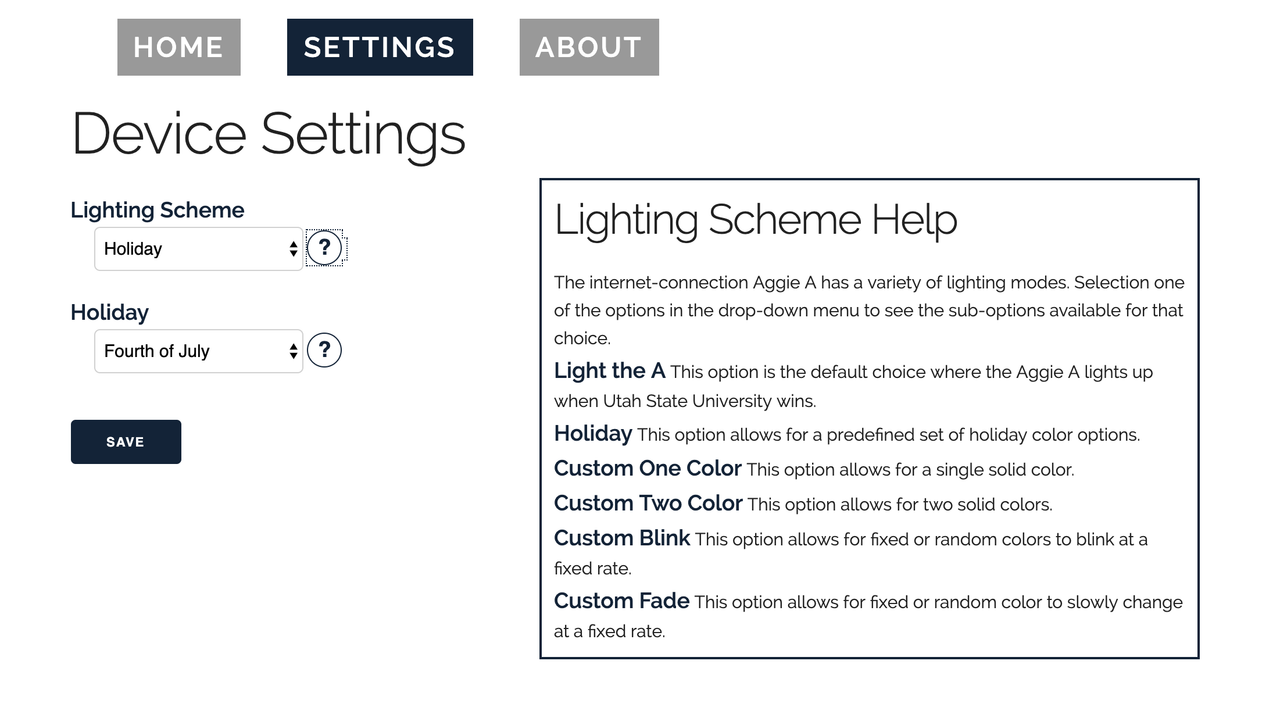
Task: Save the device settings
Action: [x=126, y=442]
